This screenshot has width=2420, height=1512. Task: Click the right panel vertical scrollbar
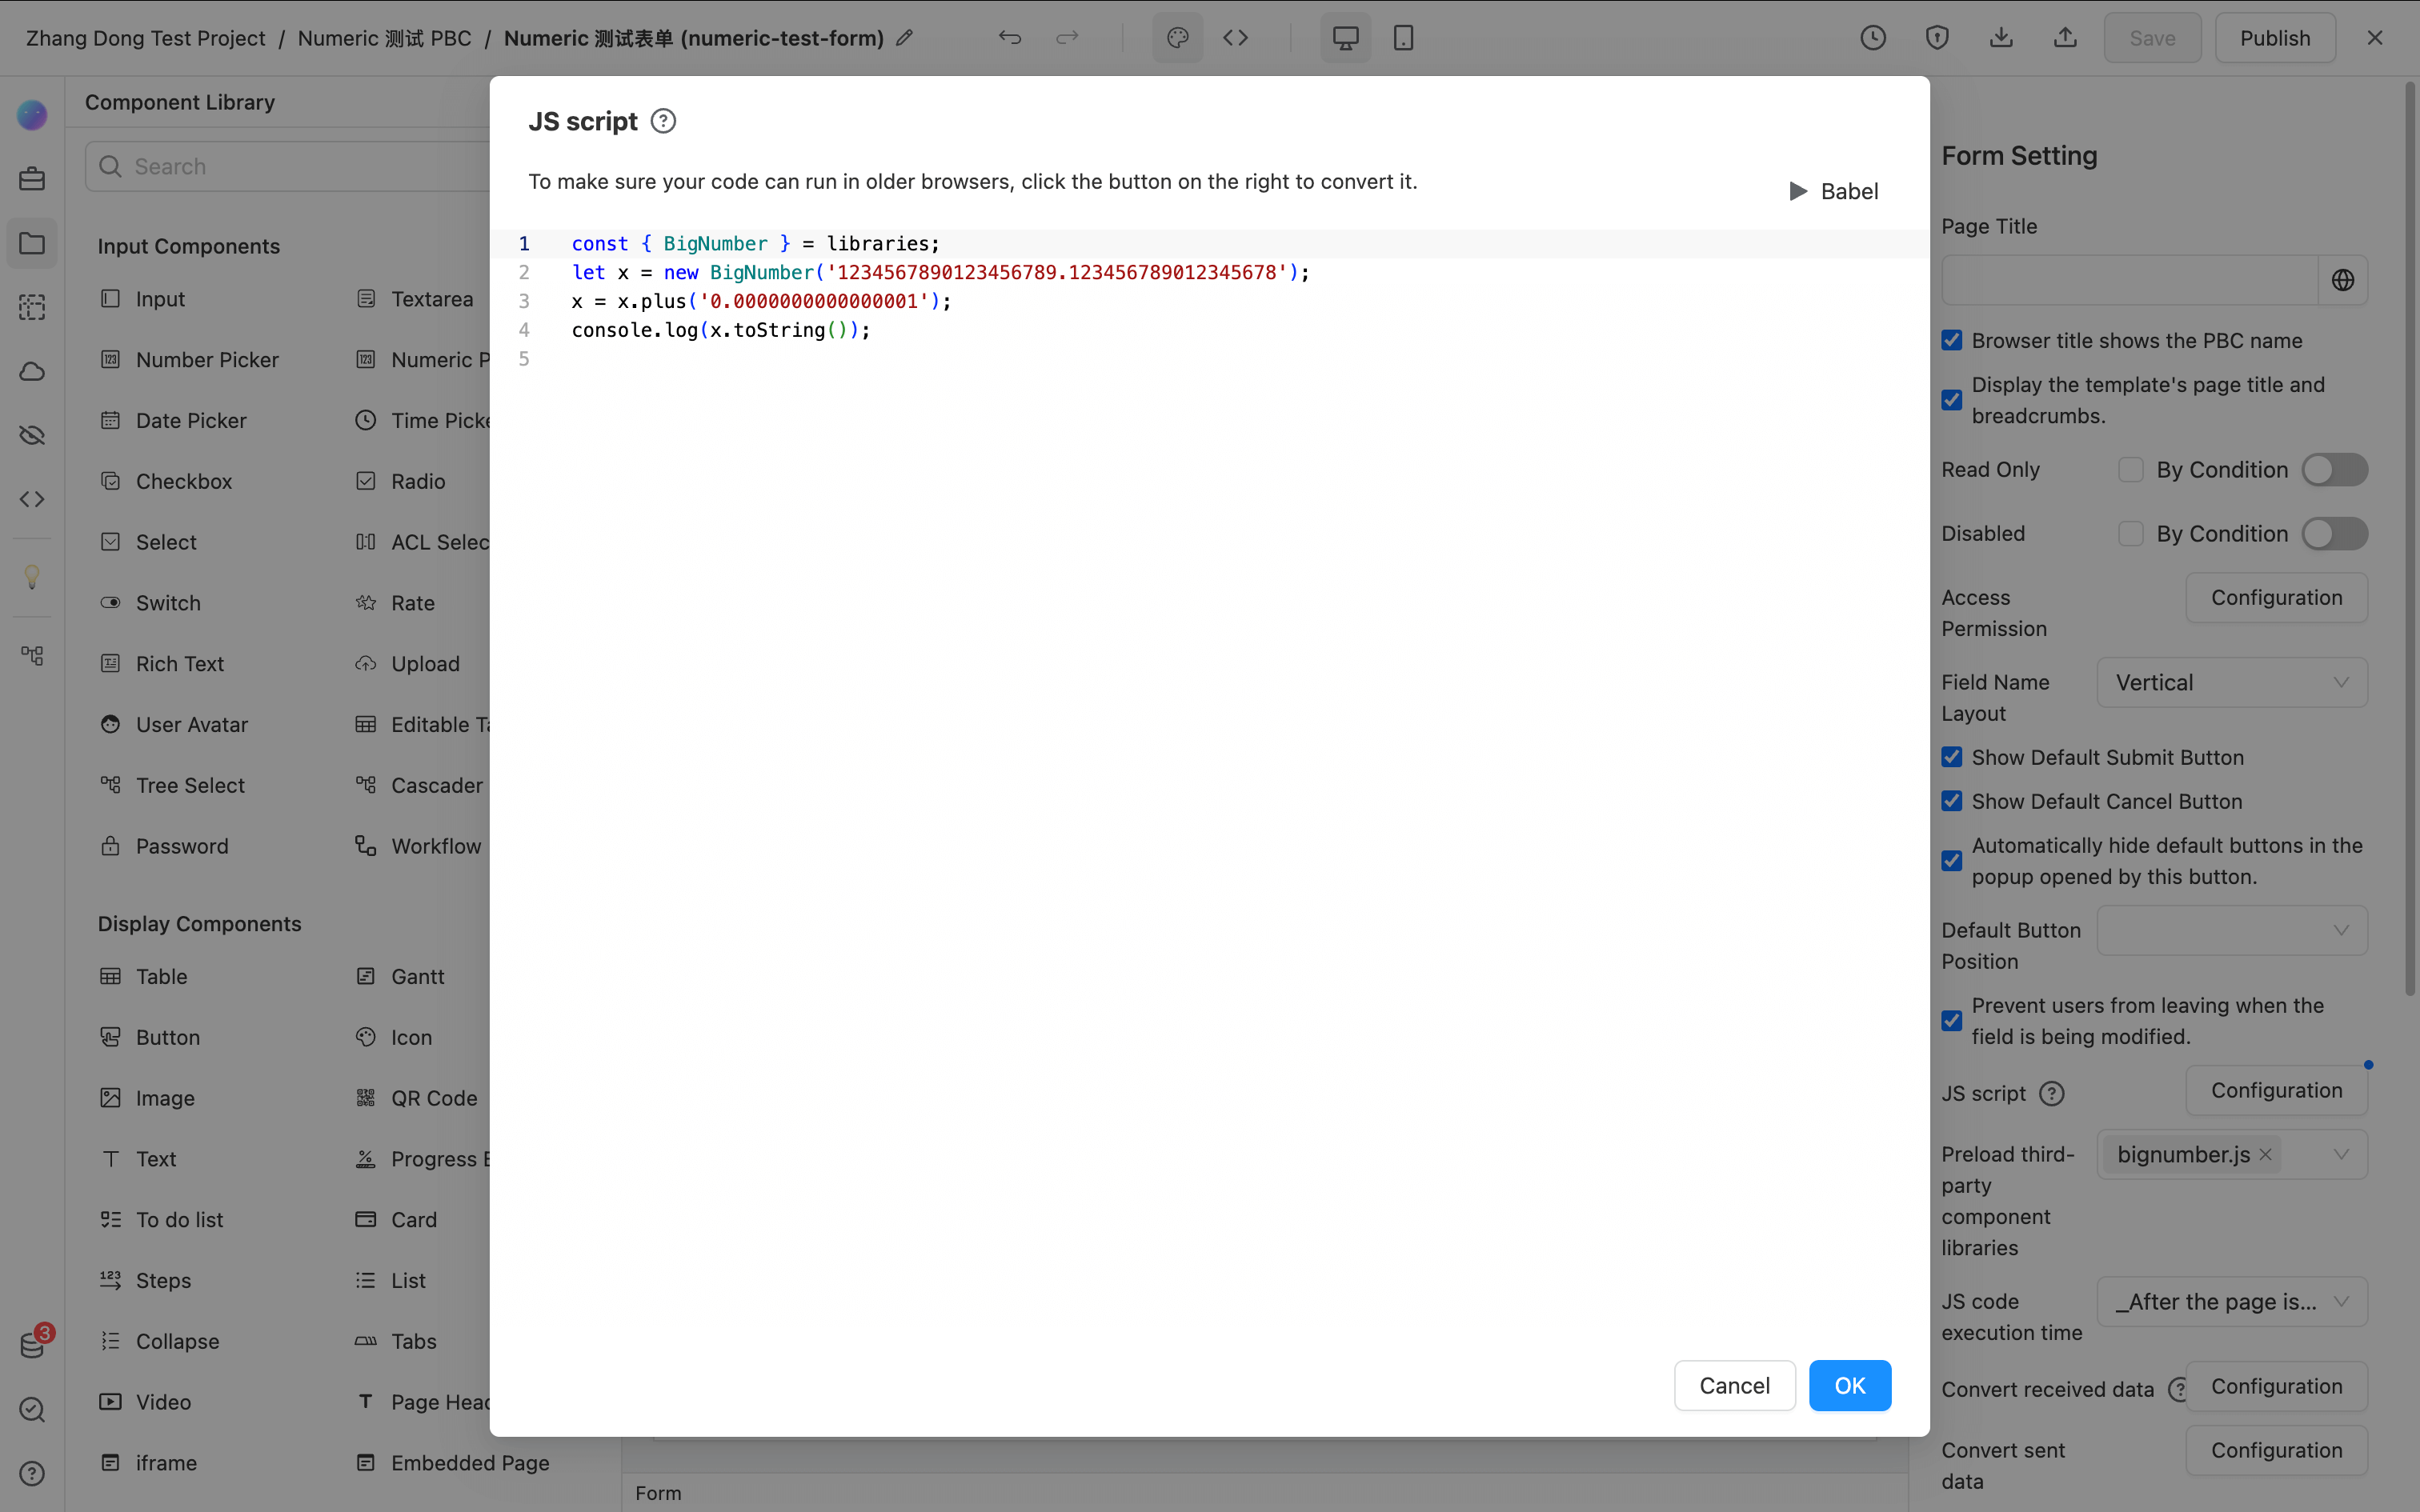(x=2409, y=540)
